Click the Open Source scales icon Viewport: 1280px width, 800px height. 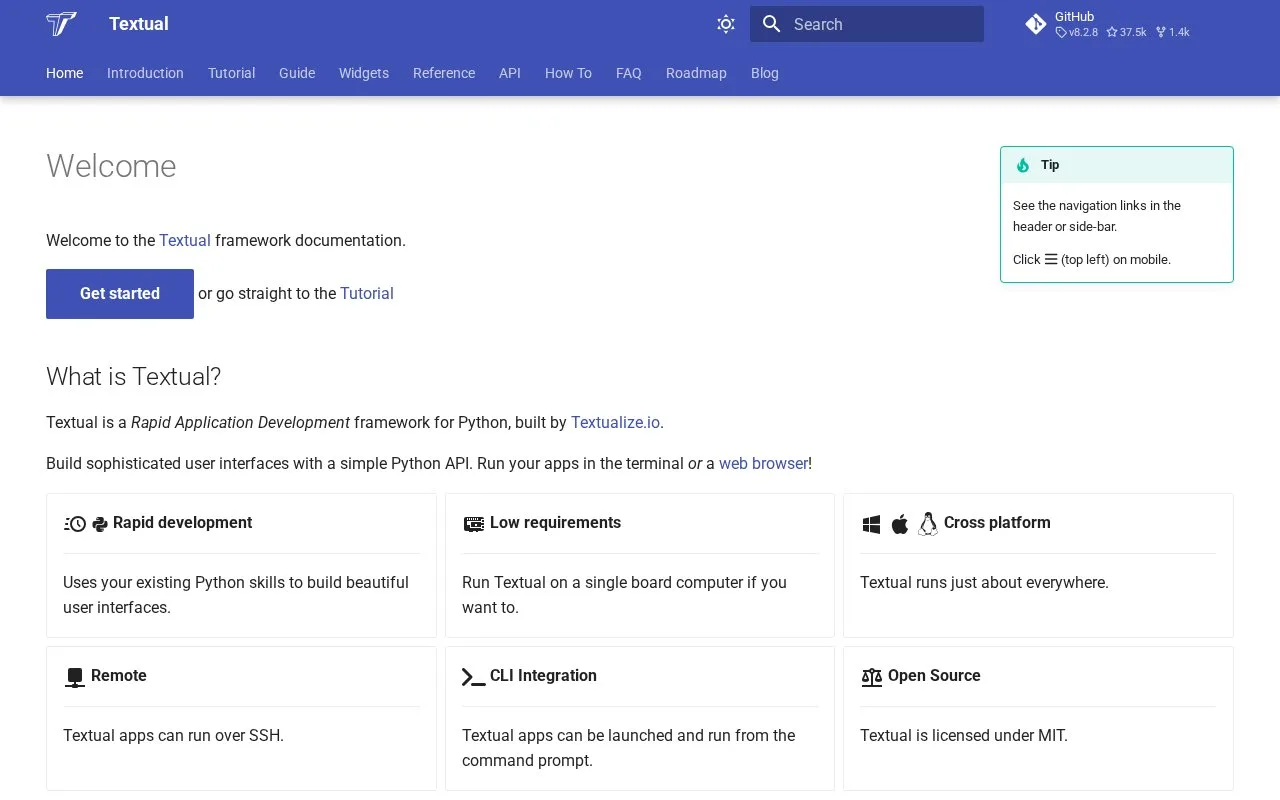tap(872, 677)
